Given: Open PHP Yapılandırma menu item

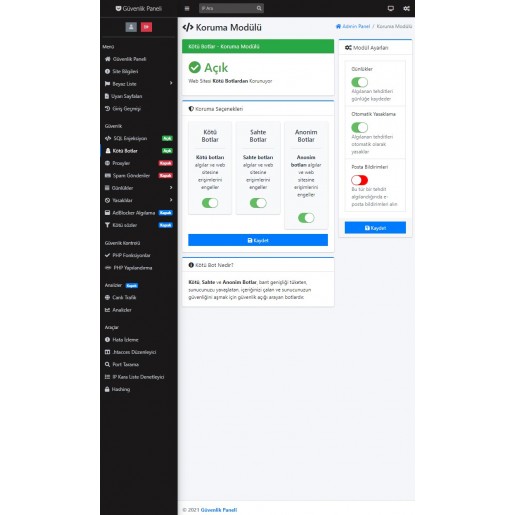Looking at the screenshot, I should pyautogui.click(x=139, y=268).
